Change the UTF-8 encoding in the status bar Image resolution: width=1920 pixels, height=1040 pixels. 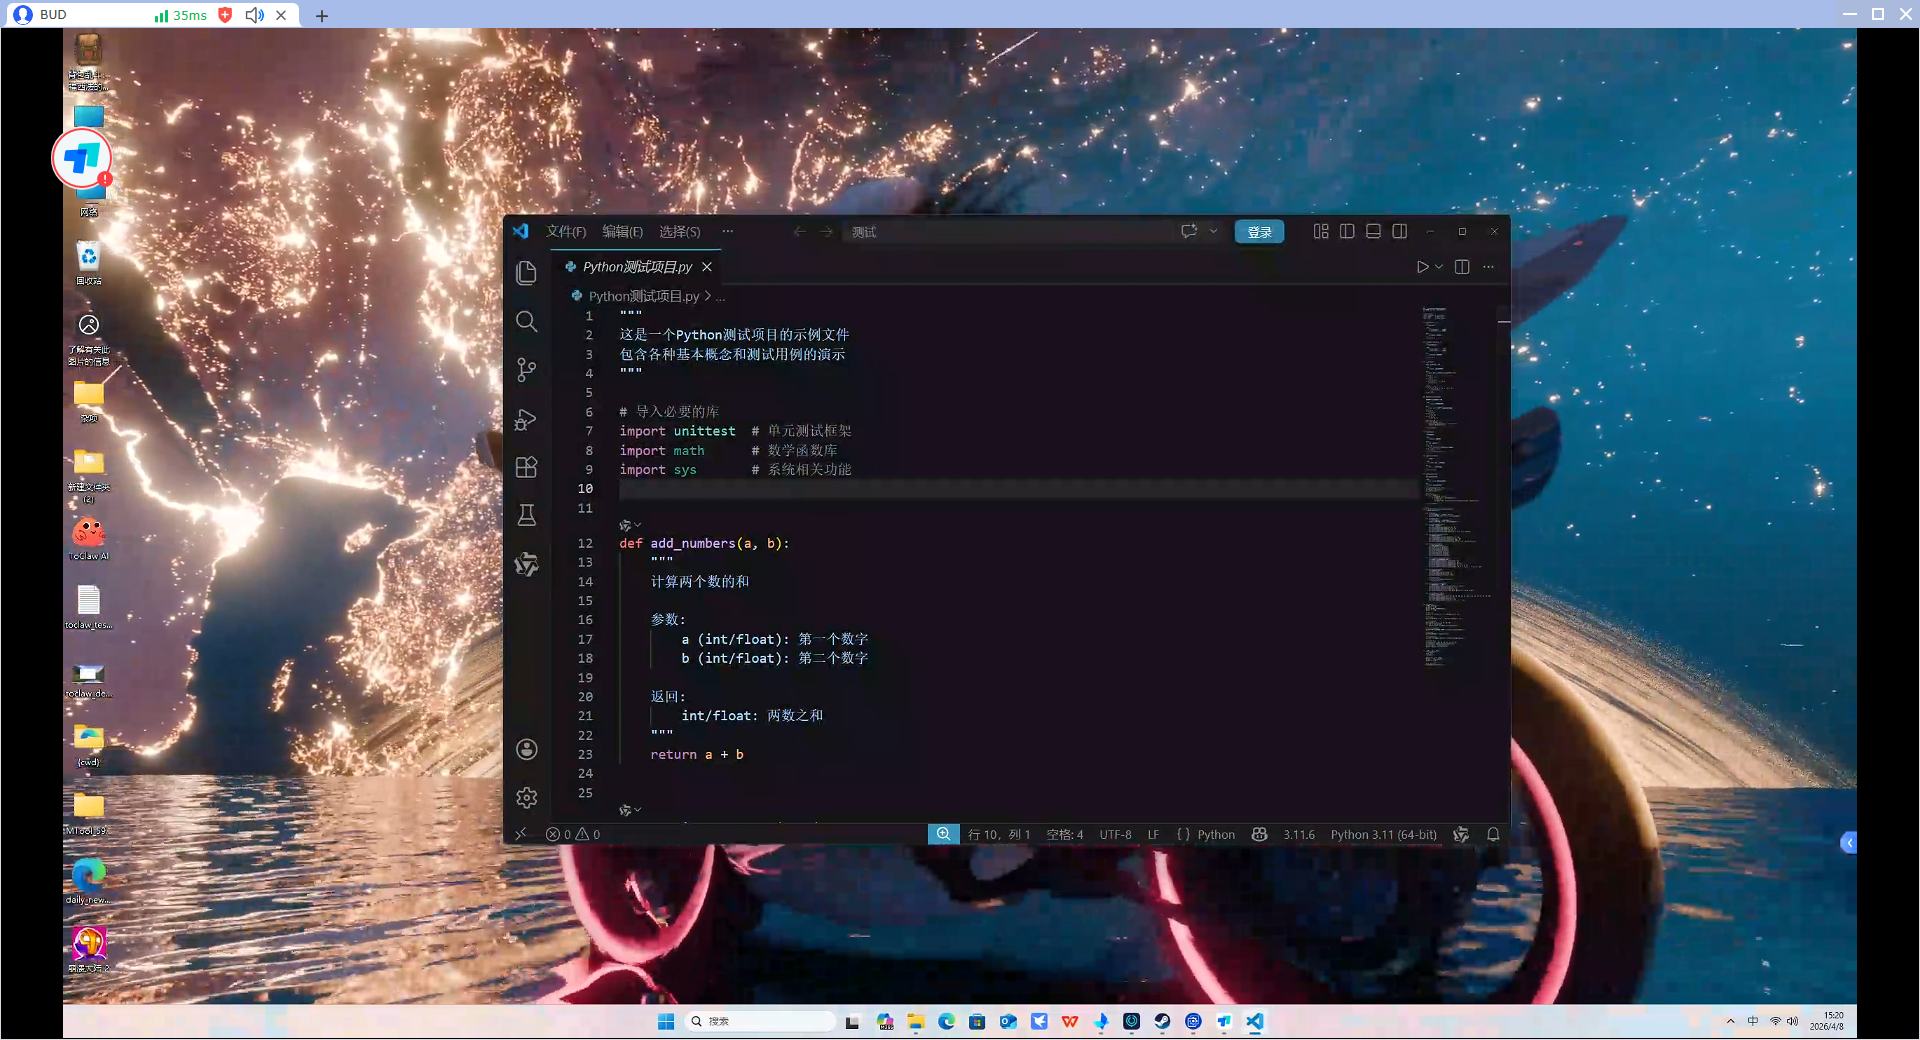[1115, 834]
